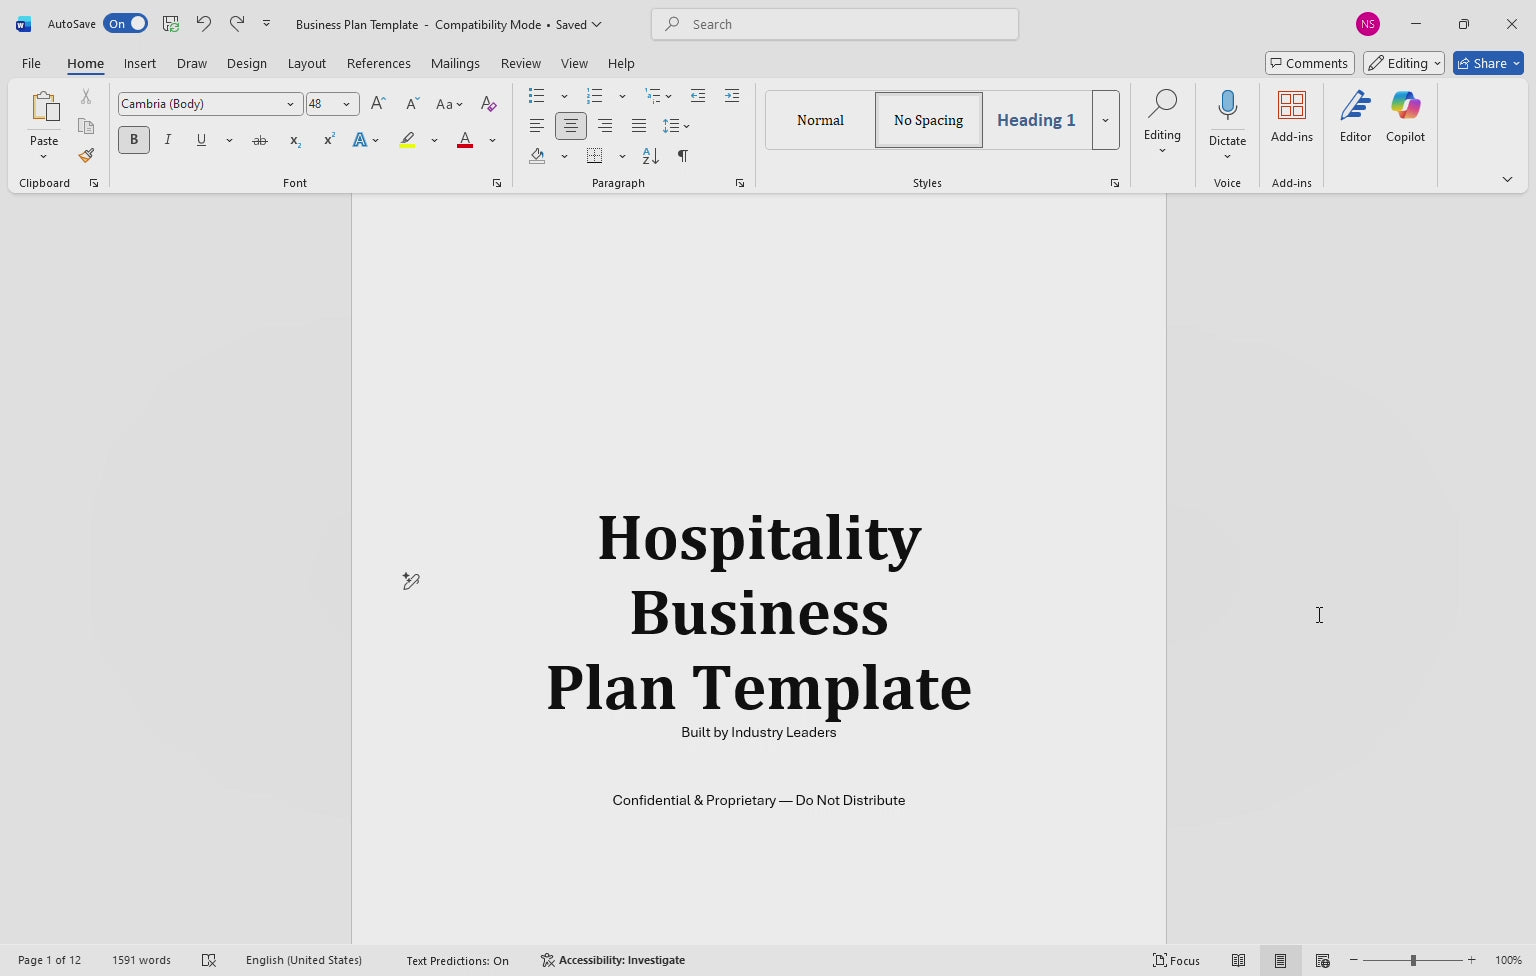Show paragraph marks with the pilcrow icon
The height and width of the screenshot is (976, 1536).
point(683,156)
